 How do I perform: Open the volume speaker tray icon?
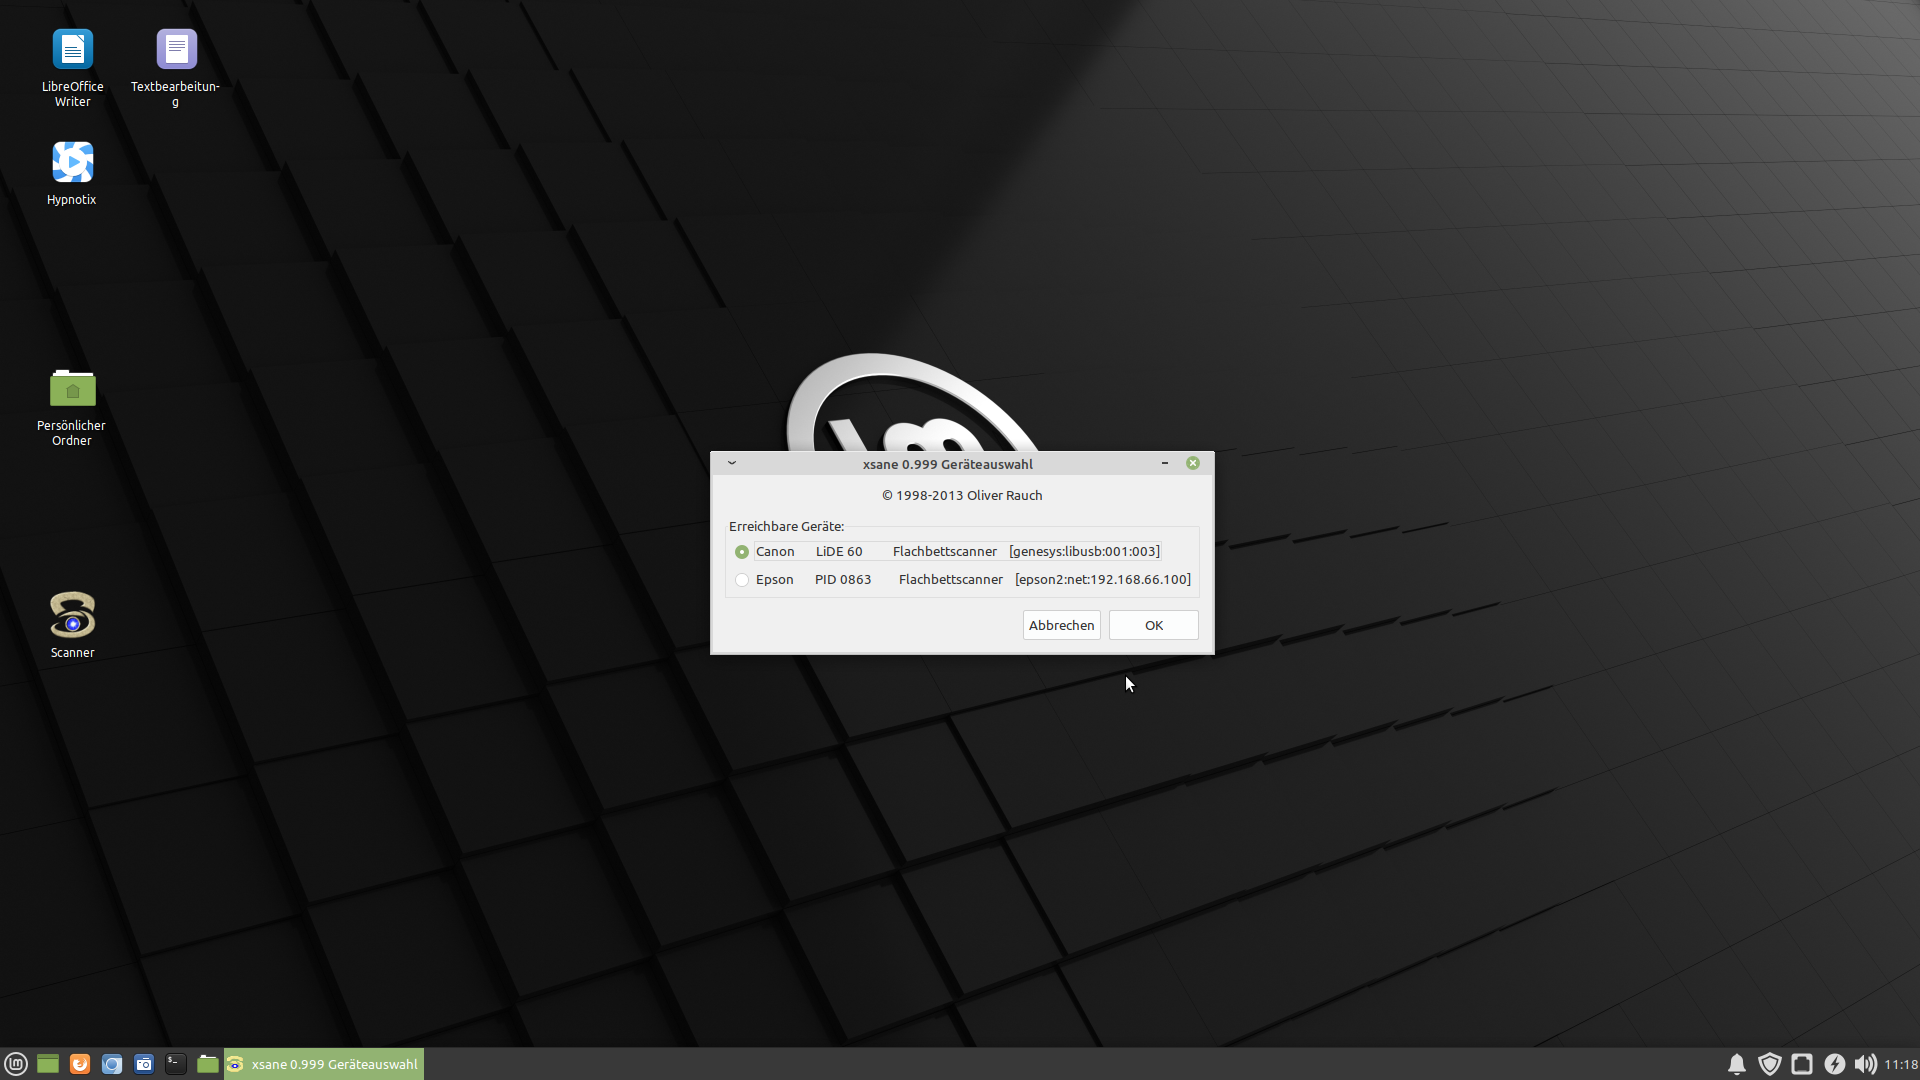1865,1064
